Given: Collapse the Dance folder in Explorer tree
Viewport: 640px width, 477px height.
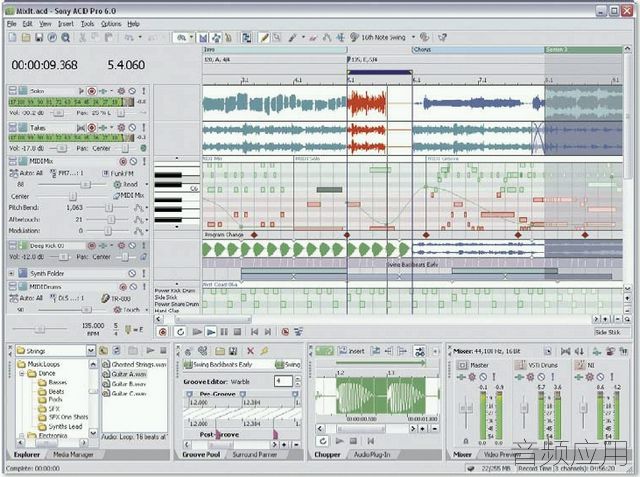Looking at the screenshot, I should click(22, 373).
